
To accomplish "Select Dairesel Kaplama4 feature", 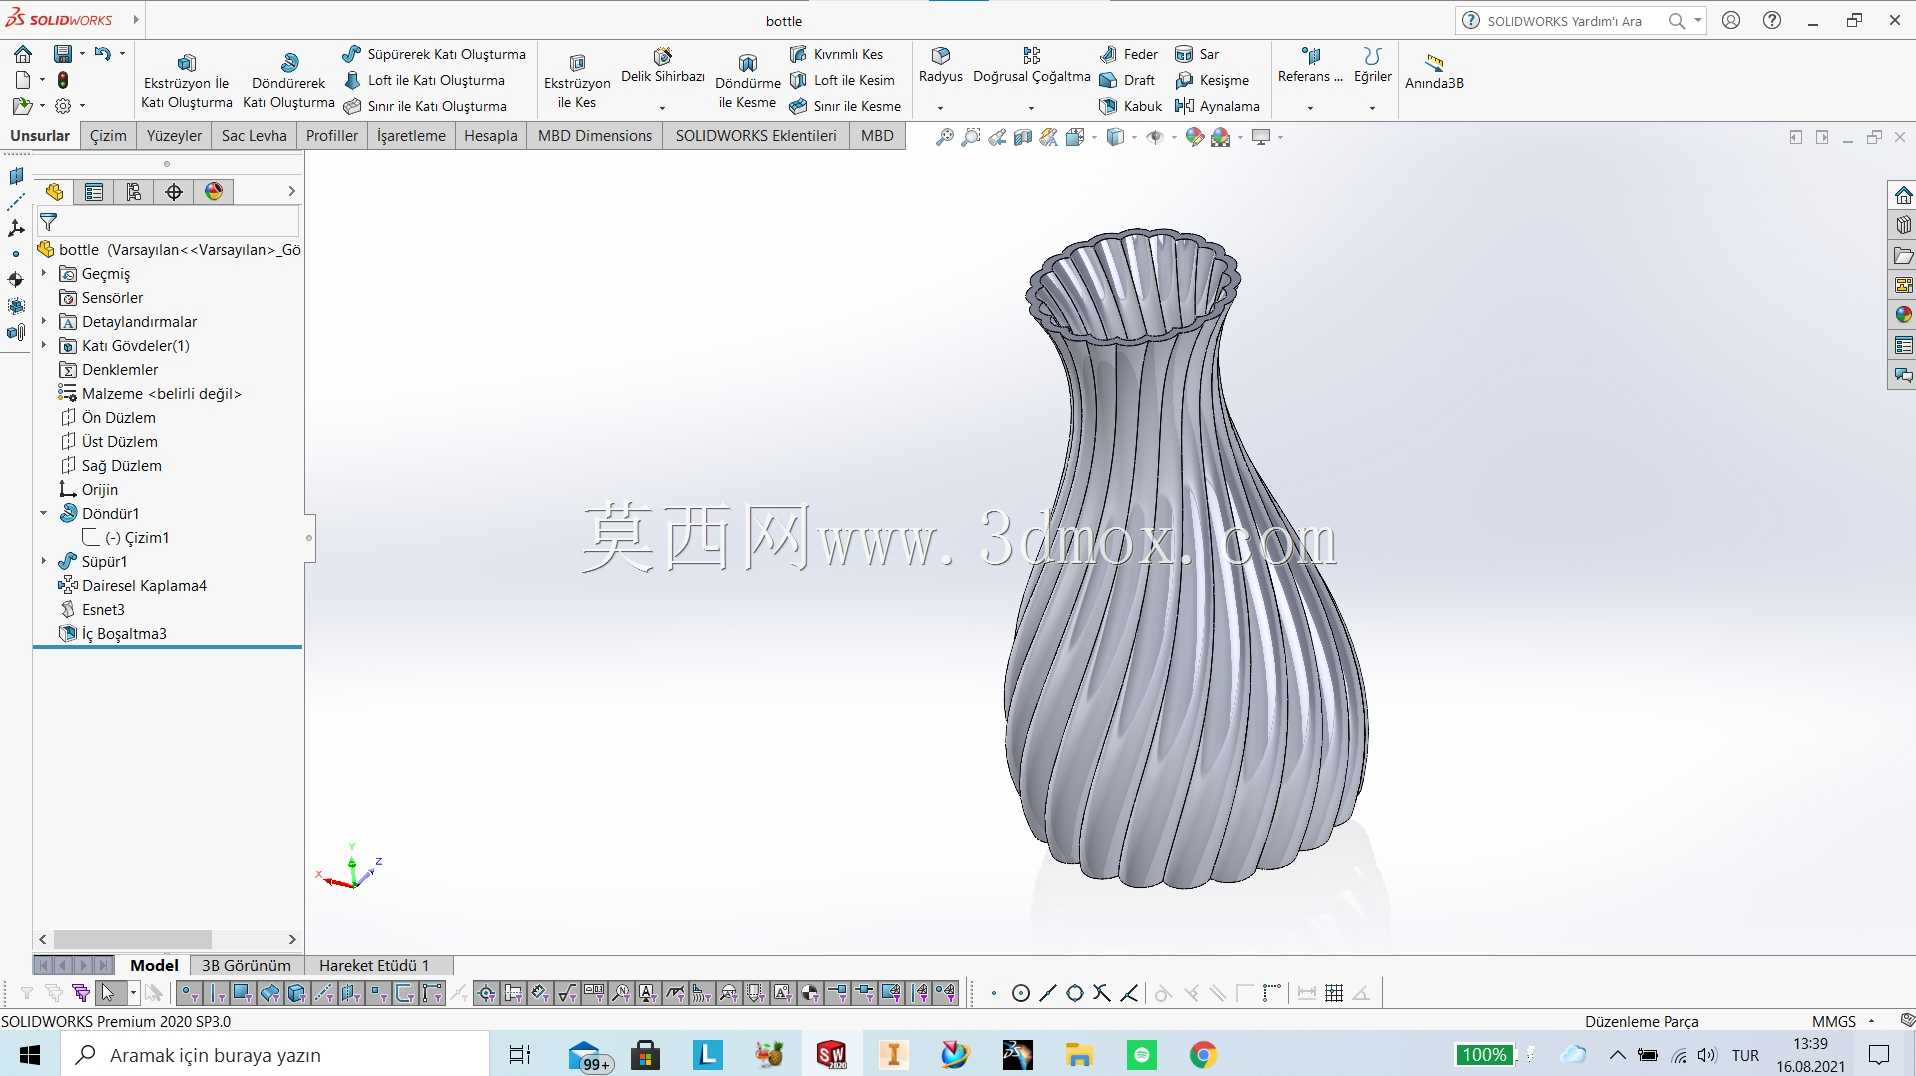I will pos(133,585).
